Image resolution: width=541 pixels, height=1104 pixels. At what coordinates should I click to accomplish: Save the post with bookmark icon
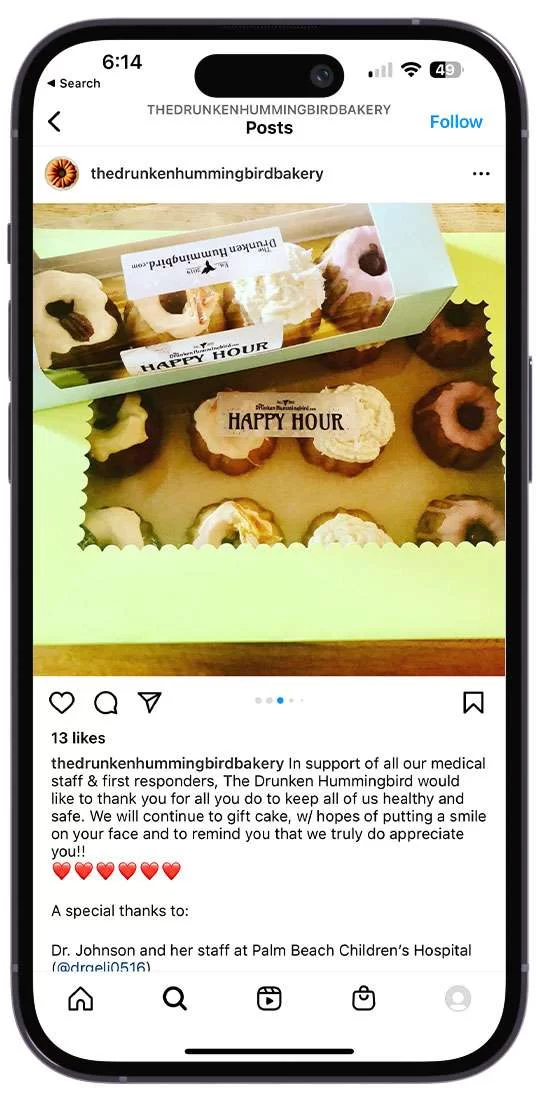coord(473,702)
